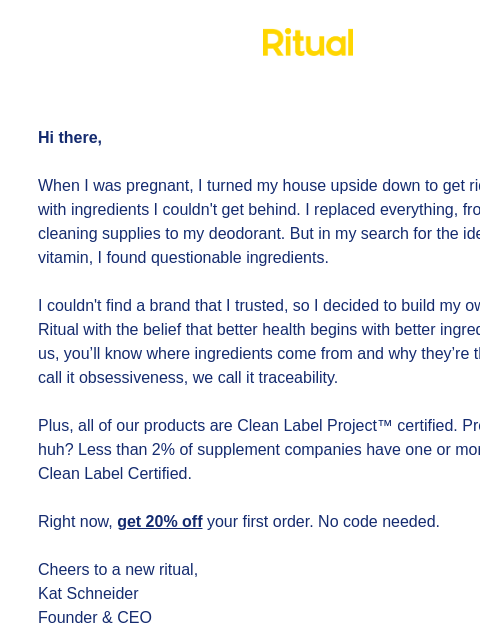Click the name 'Kat Schneider'
Screen dimensions: 480x640
click(x=88, y=593)
